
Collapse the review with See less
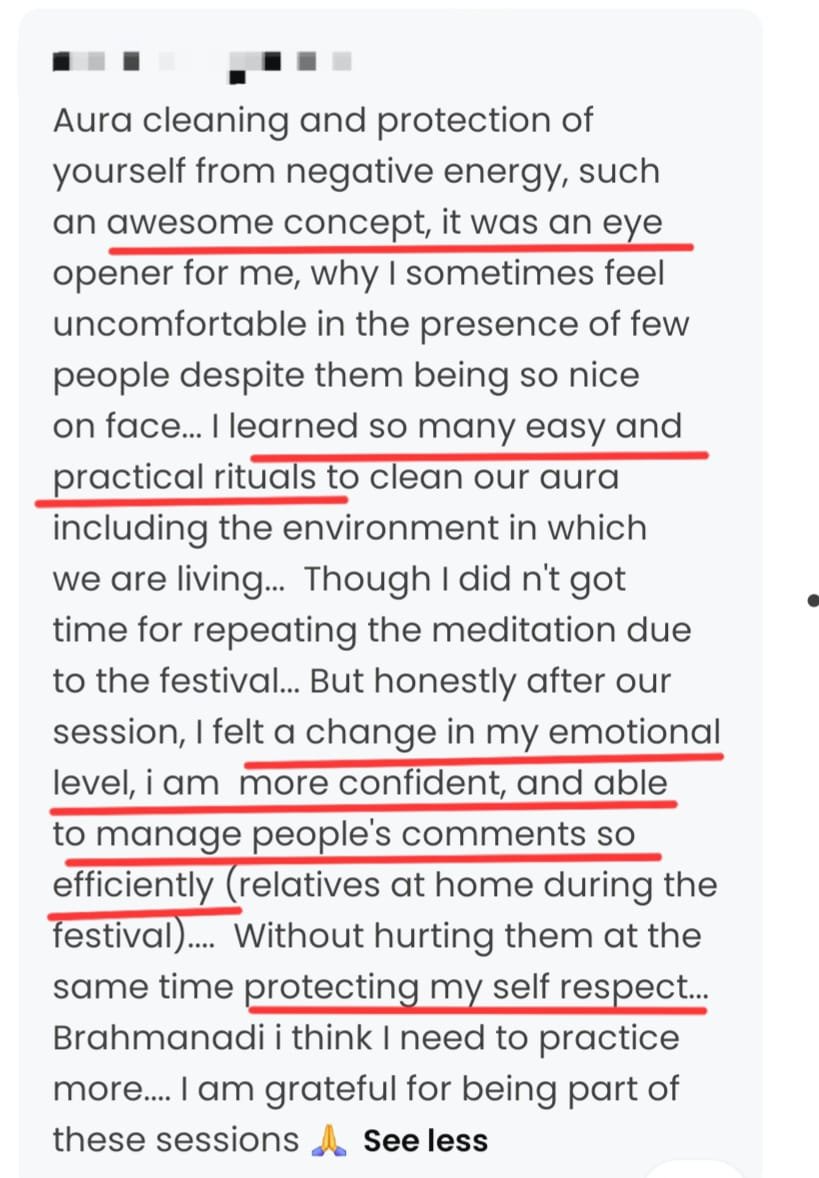pyautogui.click(x=425, y=1140)
